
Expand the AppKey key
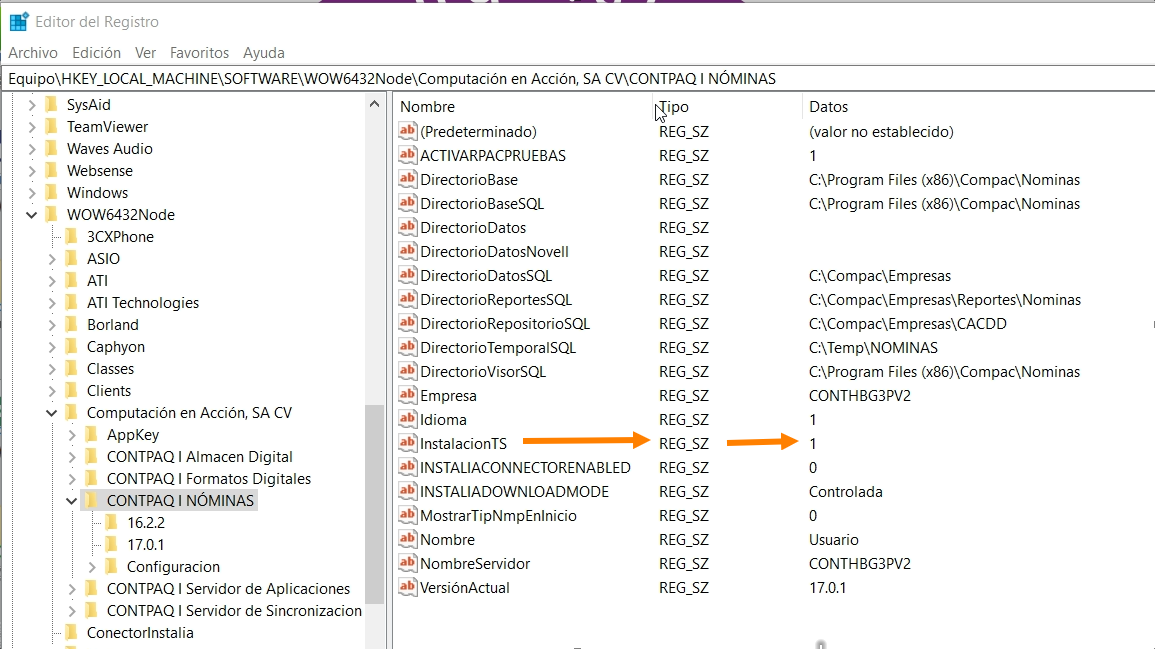[71, 435]
